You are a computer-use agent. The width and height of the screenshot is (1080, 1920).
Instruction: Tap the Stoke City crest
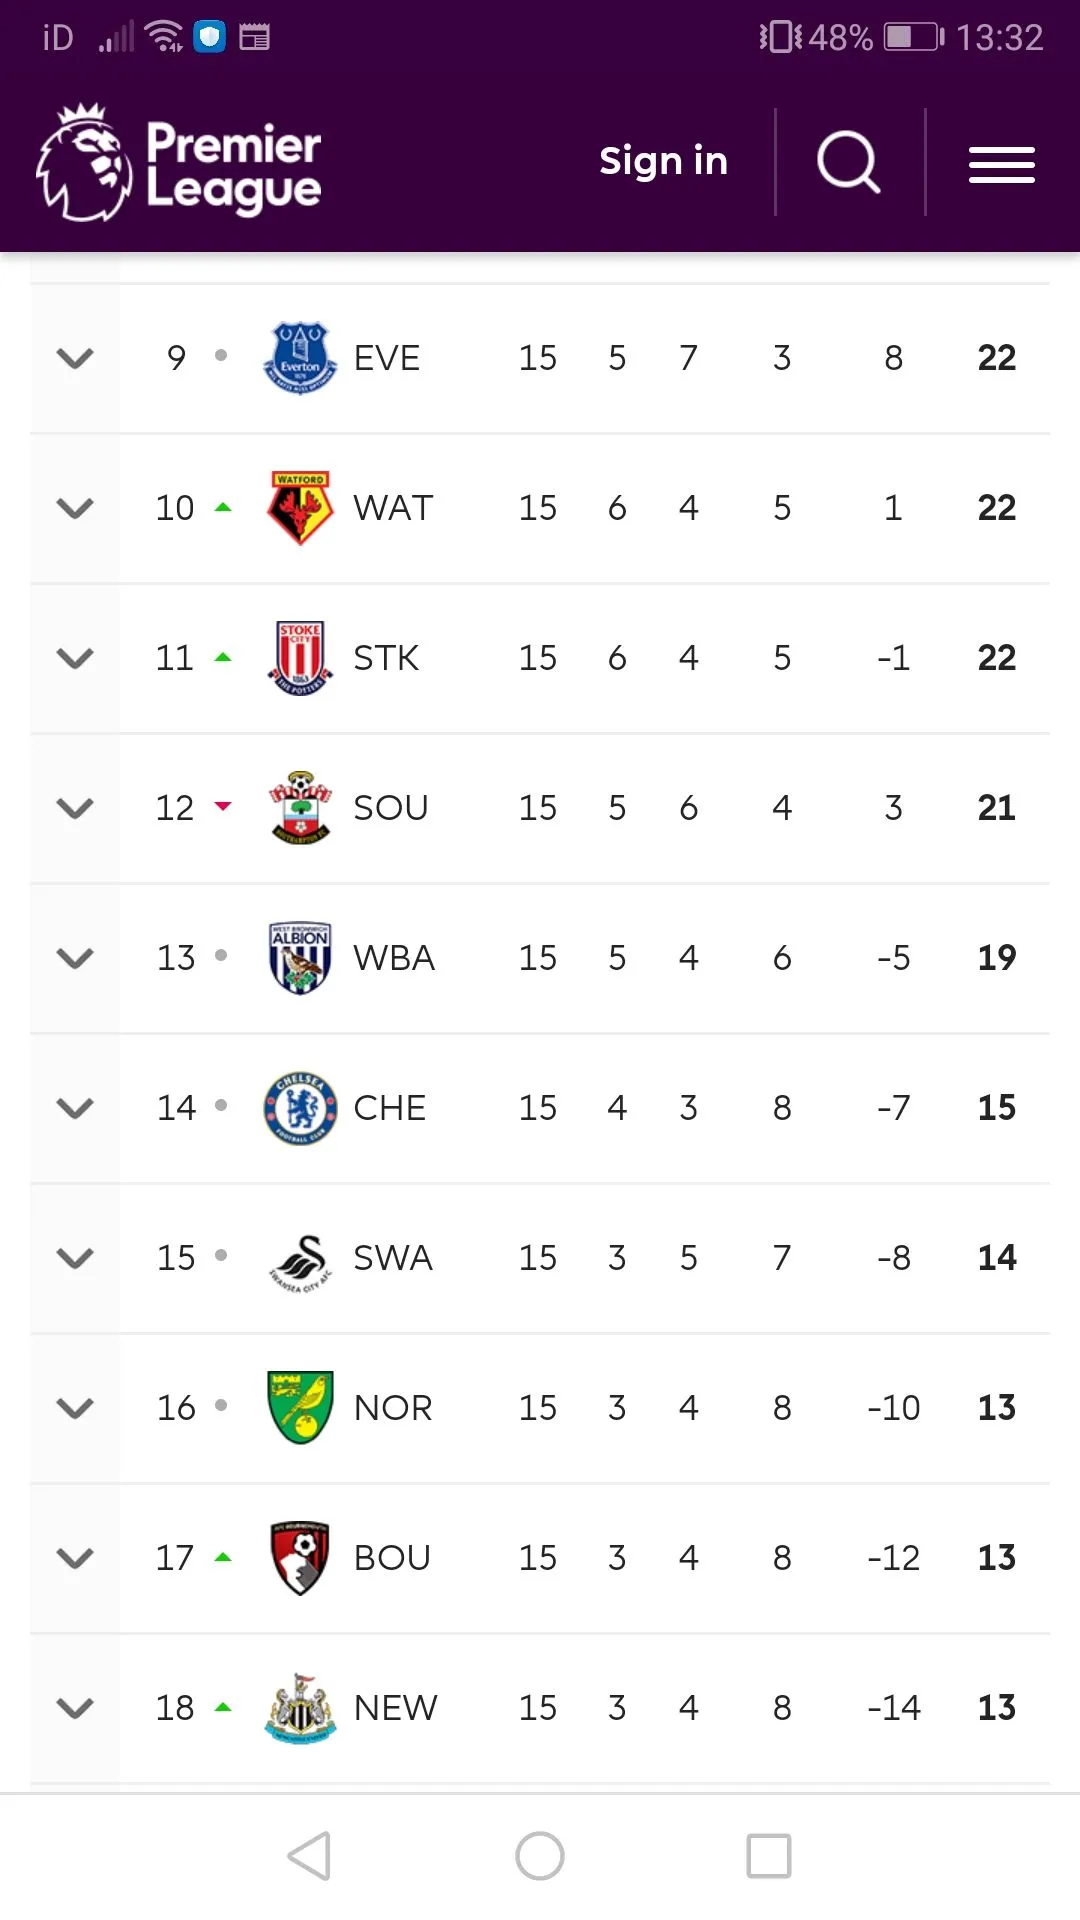tap(299, 658)
